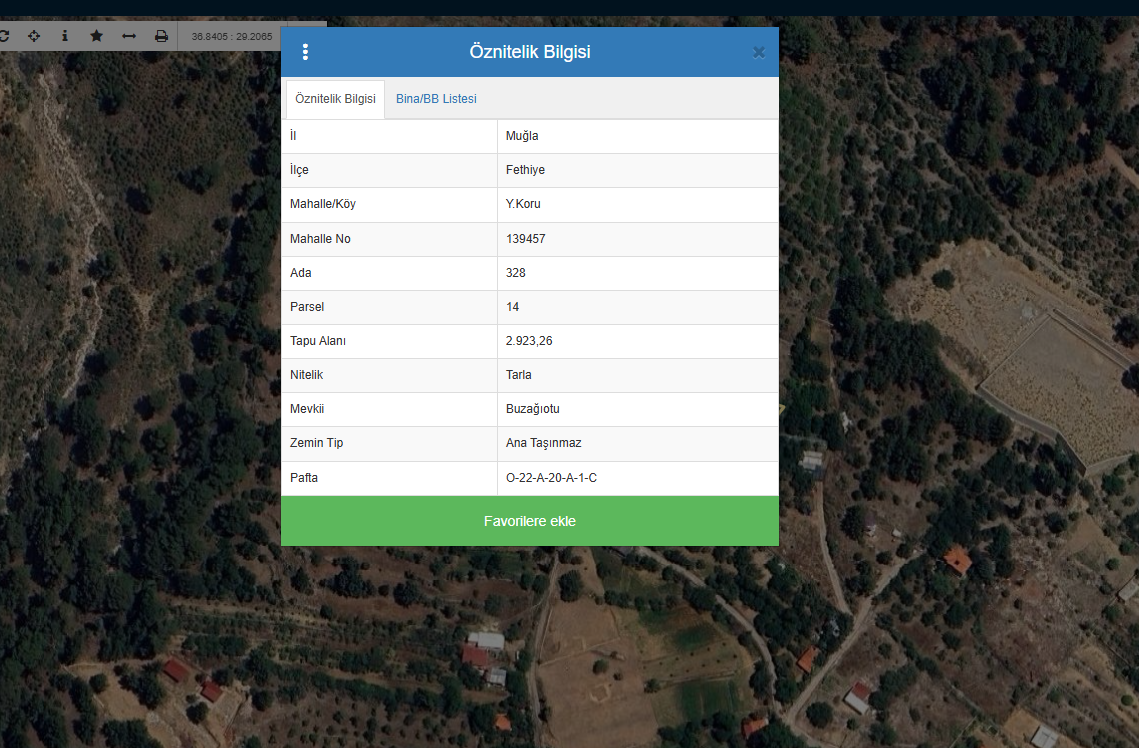Select the distance measure arrow tool

click(129, 36)
